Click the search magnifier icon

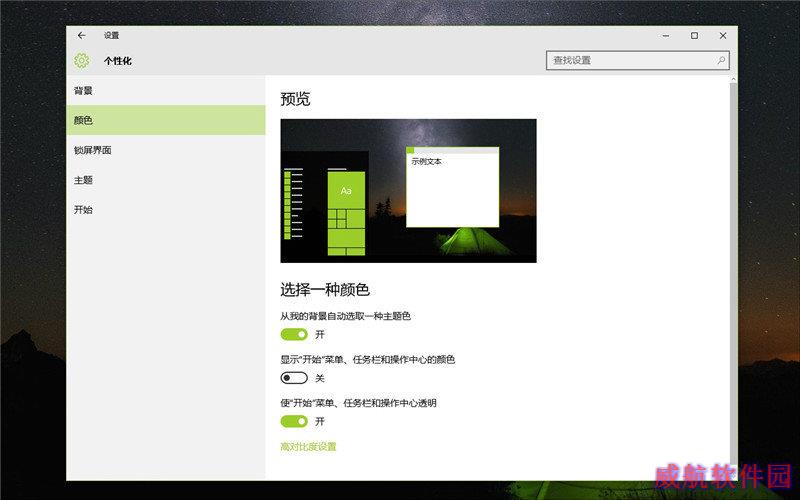click(721, 60)
